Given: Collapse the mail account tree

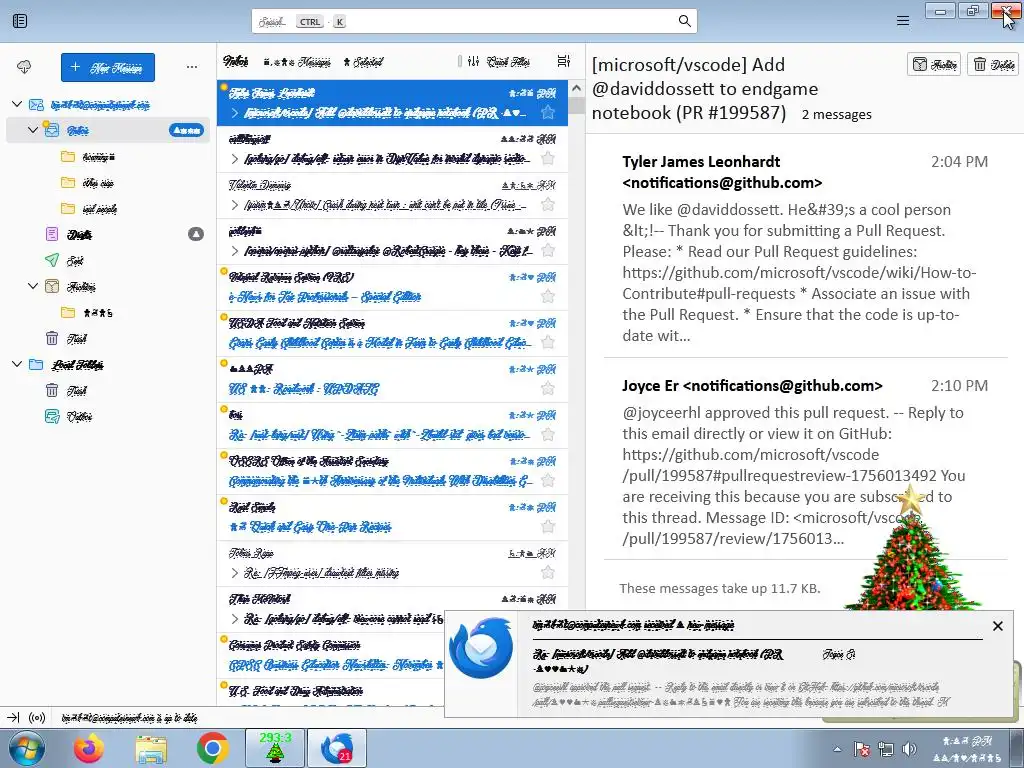Looking at the screenshot, I should point(18,104).
